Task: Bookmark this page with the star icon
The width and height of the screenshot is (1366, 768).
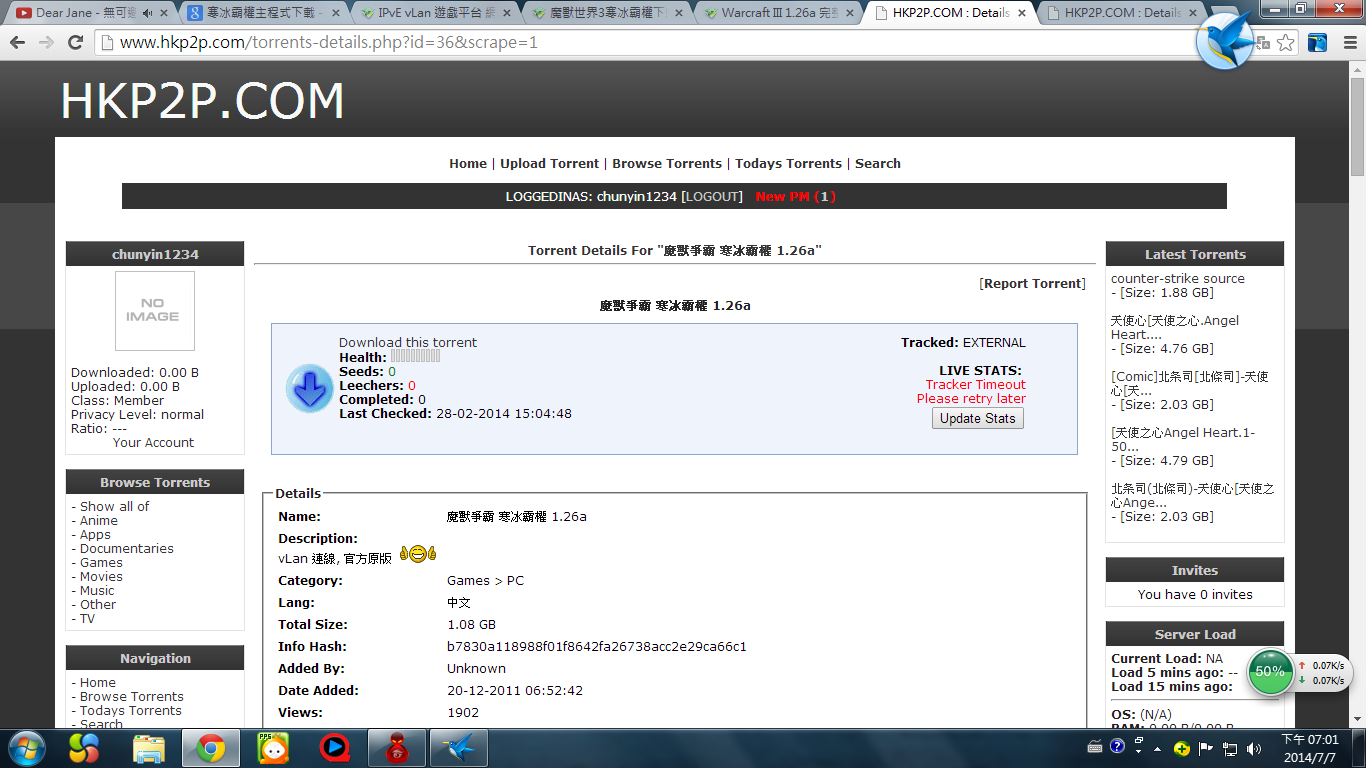Action: pyautogui.click(x=1286, y=43)
